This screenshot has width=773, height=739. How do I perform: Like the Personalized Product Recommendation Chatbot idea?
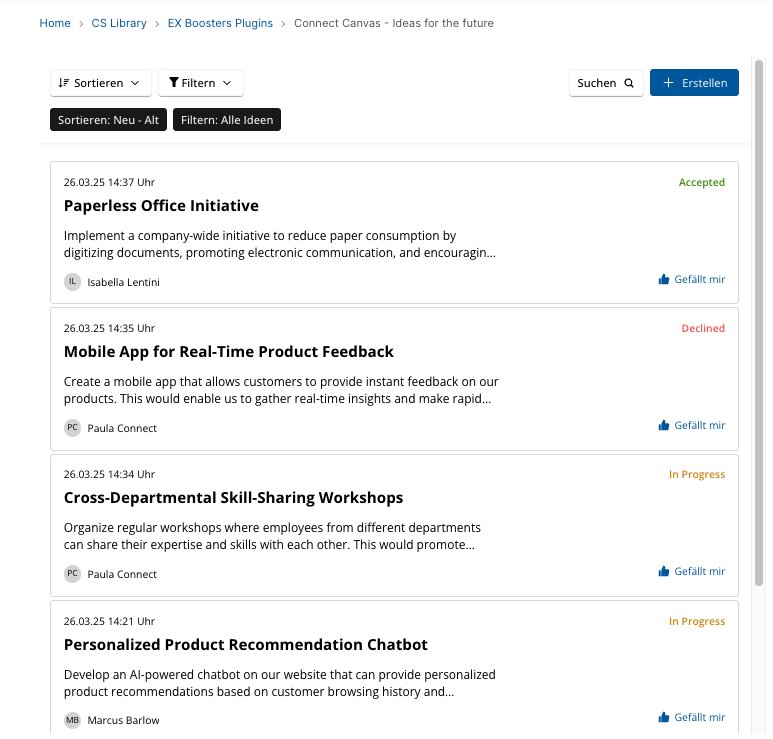pos(692,717)
